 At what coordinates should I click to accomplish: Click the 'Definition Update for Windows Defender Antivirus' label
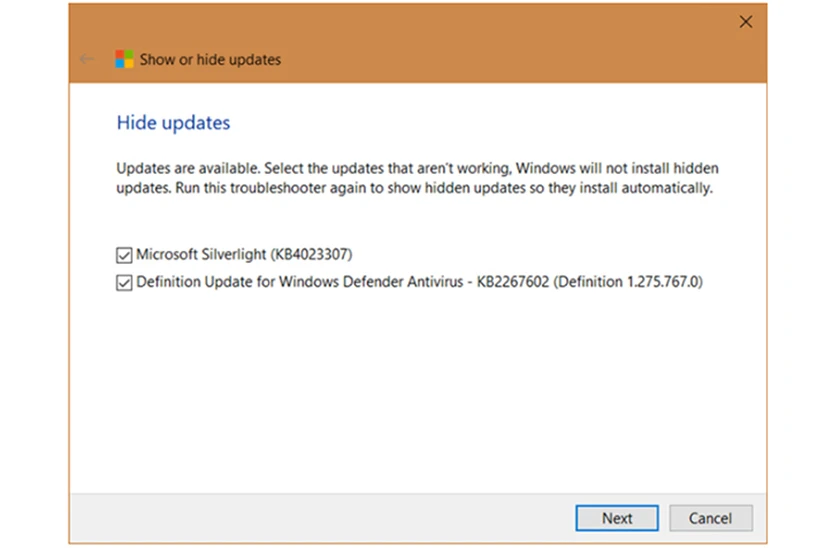(419, 282)
